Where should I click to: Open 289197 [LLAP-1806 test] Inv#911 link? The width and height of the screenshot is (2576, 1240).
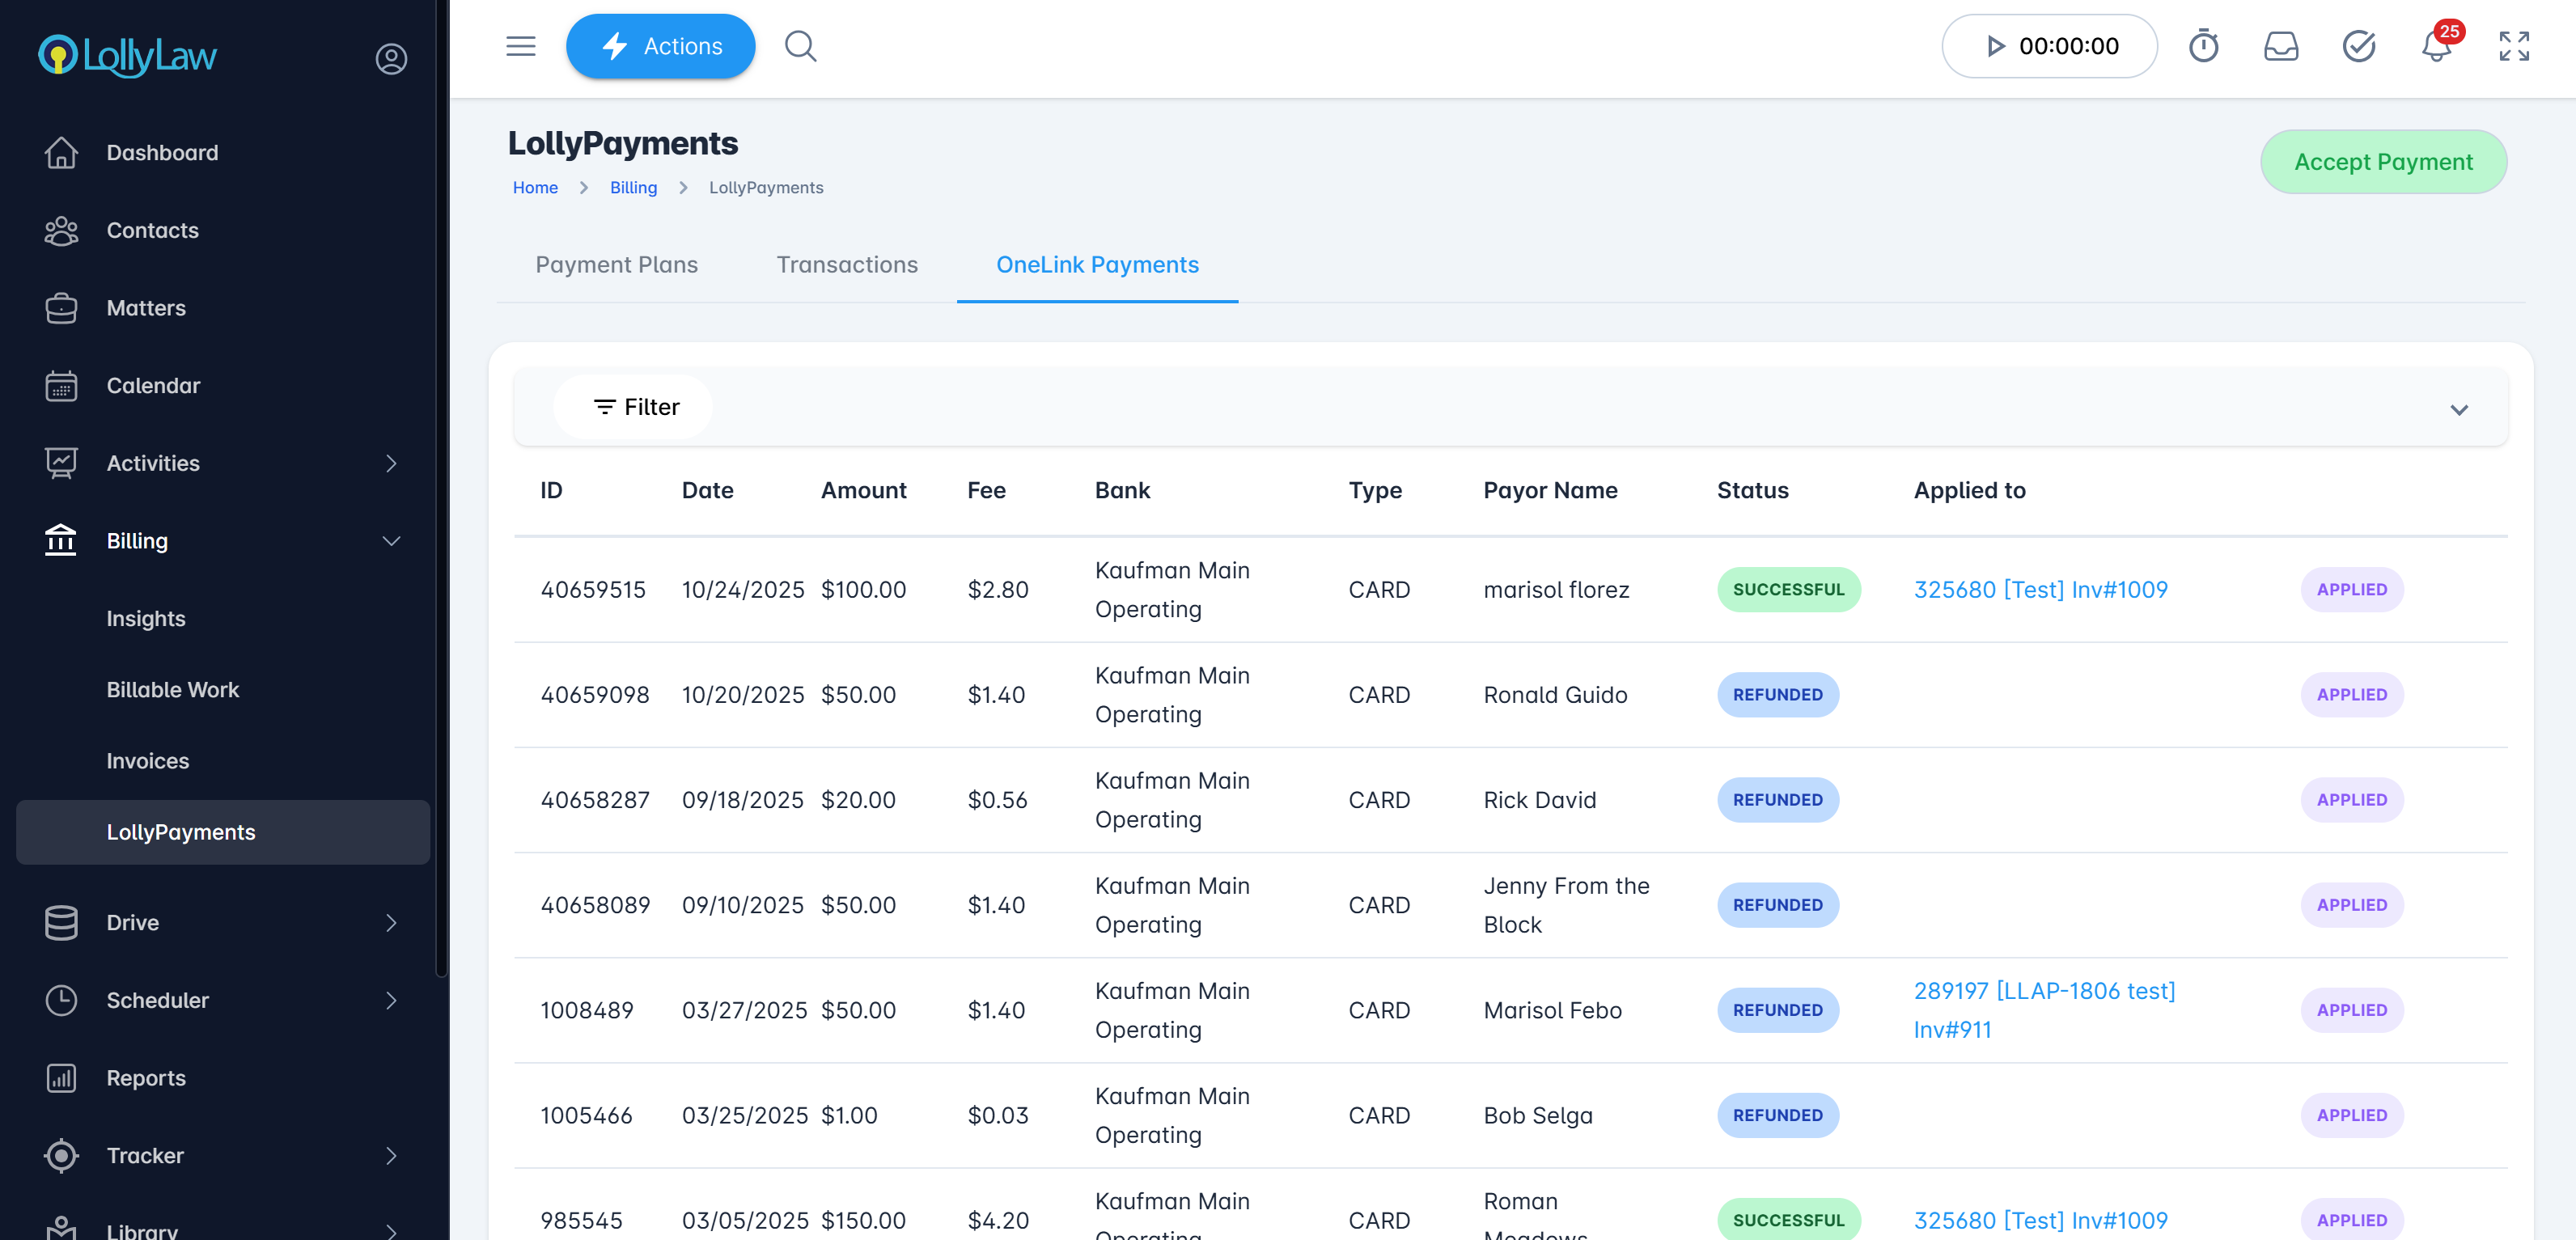click(2044, 1010)
